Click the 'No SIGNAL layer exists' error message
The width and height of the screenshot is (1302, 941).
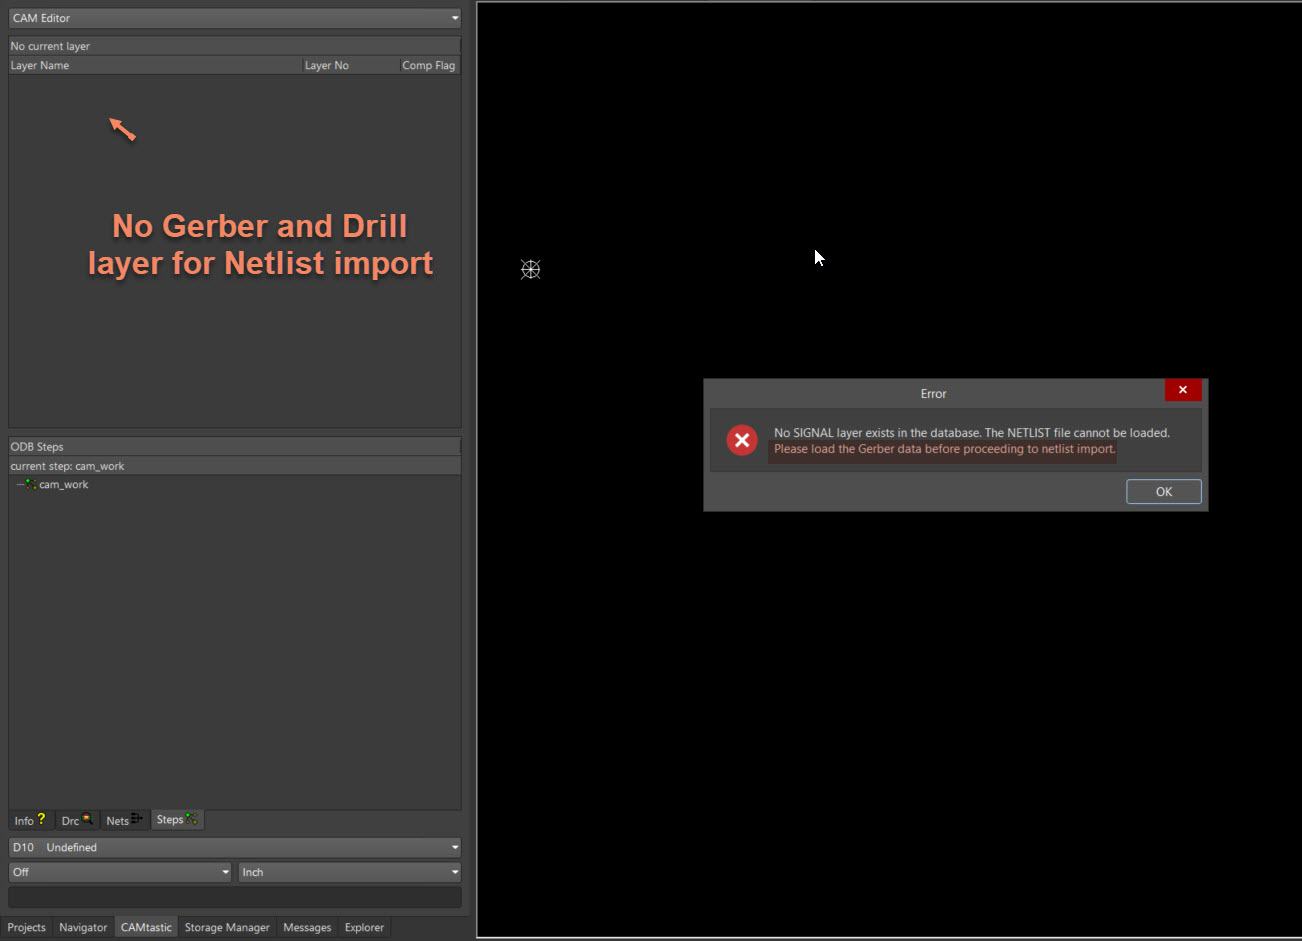pos(972,433)
